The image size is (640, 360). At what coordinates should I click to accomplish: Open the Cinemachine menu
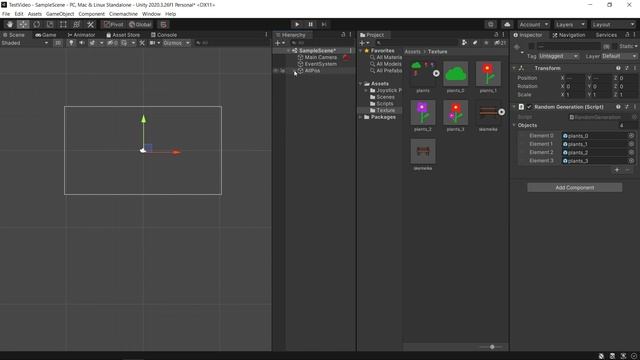123,14
